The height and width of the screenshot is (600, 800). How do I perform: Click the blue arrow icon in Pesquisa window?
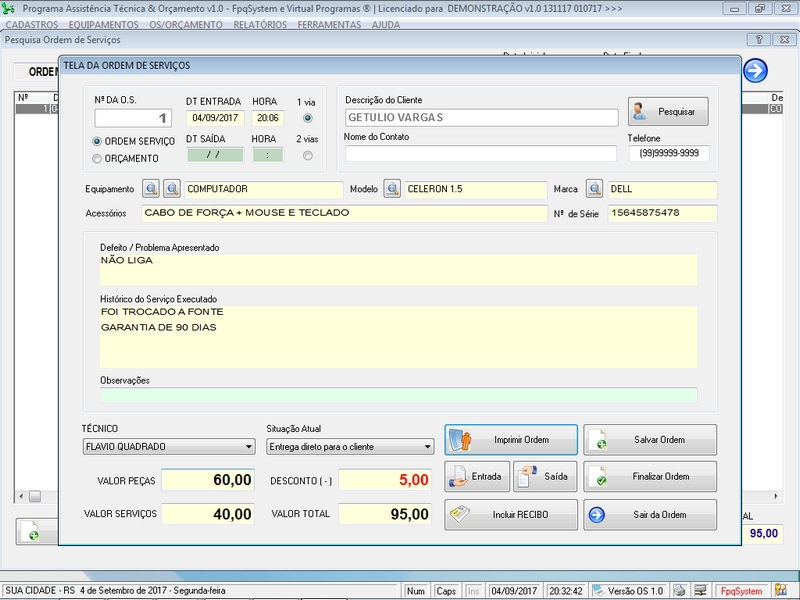(x=755, y=70)
